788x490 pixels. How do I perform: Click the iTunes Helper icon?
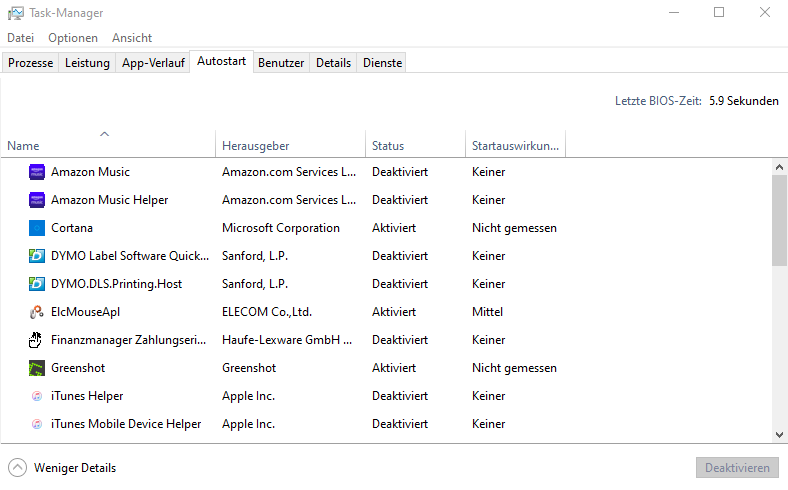[x=37, y=396]
